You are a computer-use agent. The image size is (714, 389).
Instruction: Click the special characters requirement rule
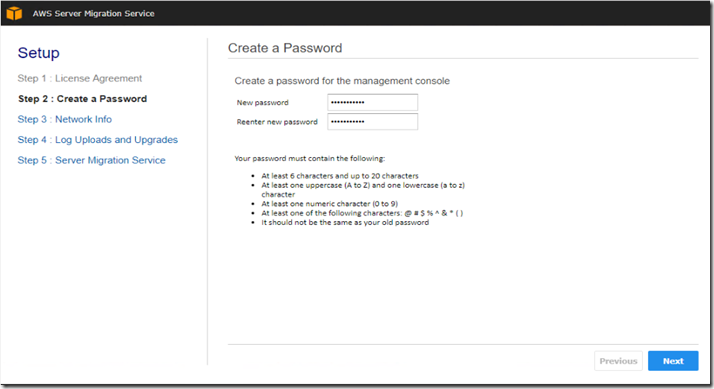(x=362, y=213)
